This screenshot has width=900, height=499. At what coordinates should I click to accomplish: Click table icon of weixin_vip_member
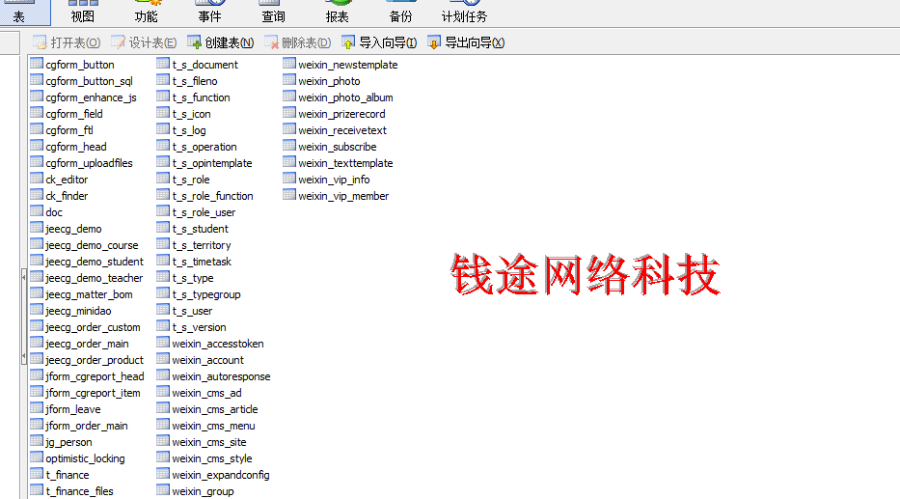coord(289,195)
